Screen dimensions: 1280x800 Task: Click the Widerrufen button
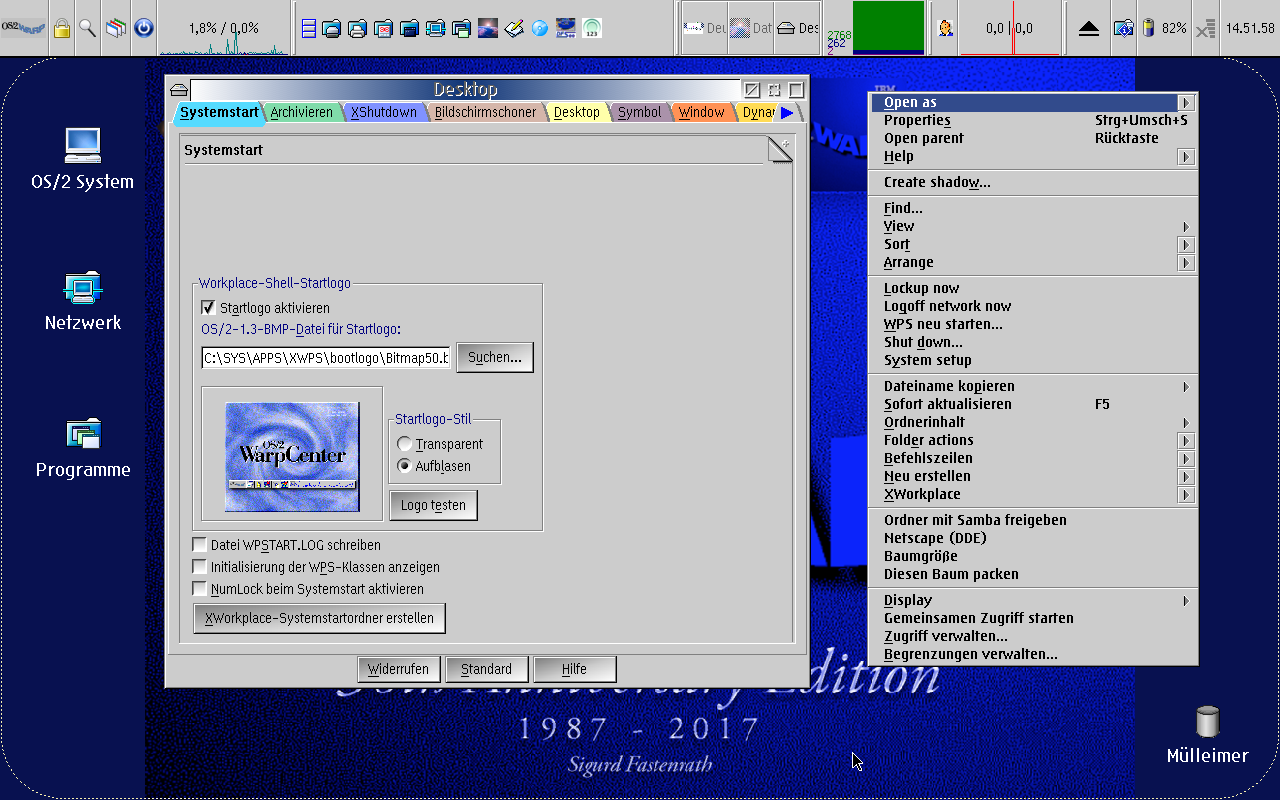[398, 669]
